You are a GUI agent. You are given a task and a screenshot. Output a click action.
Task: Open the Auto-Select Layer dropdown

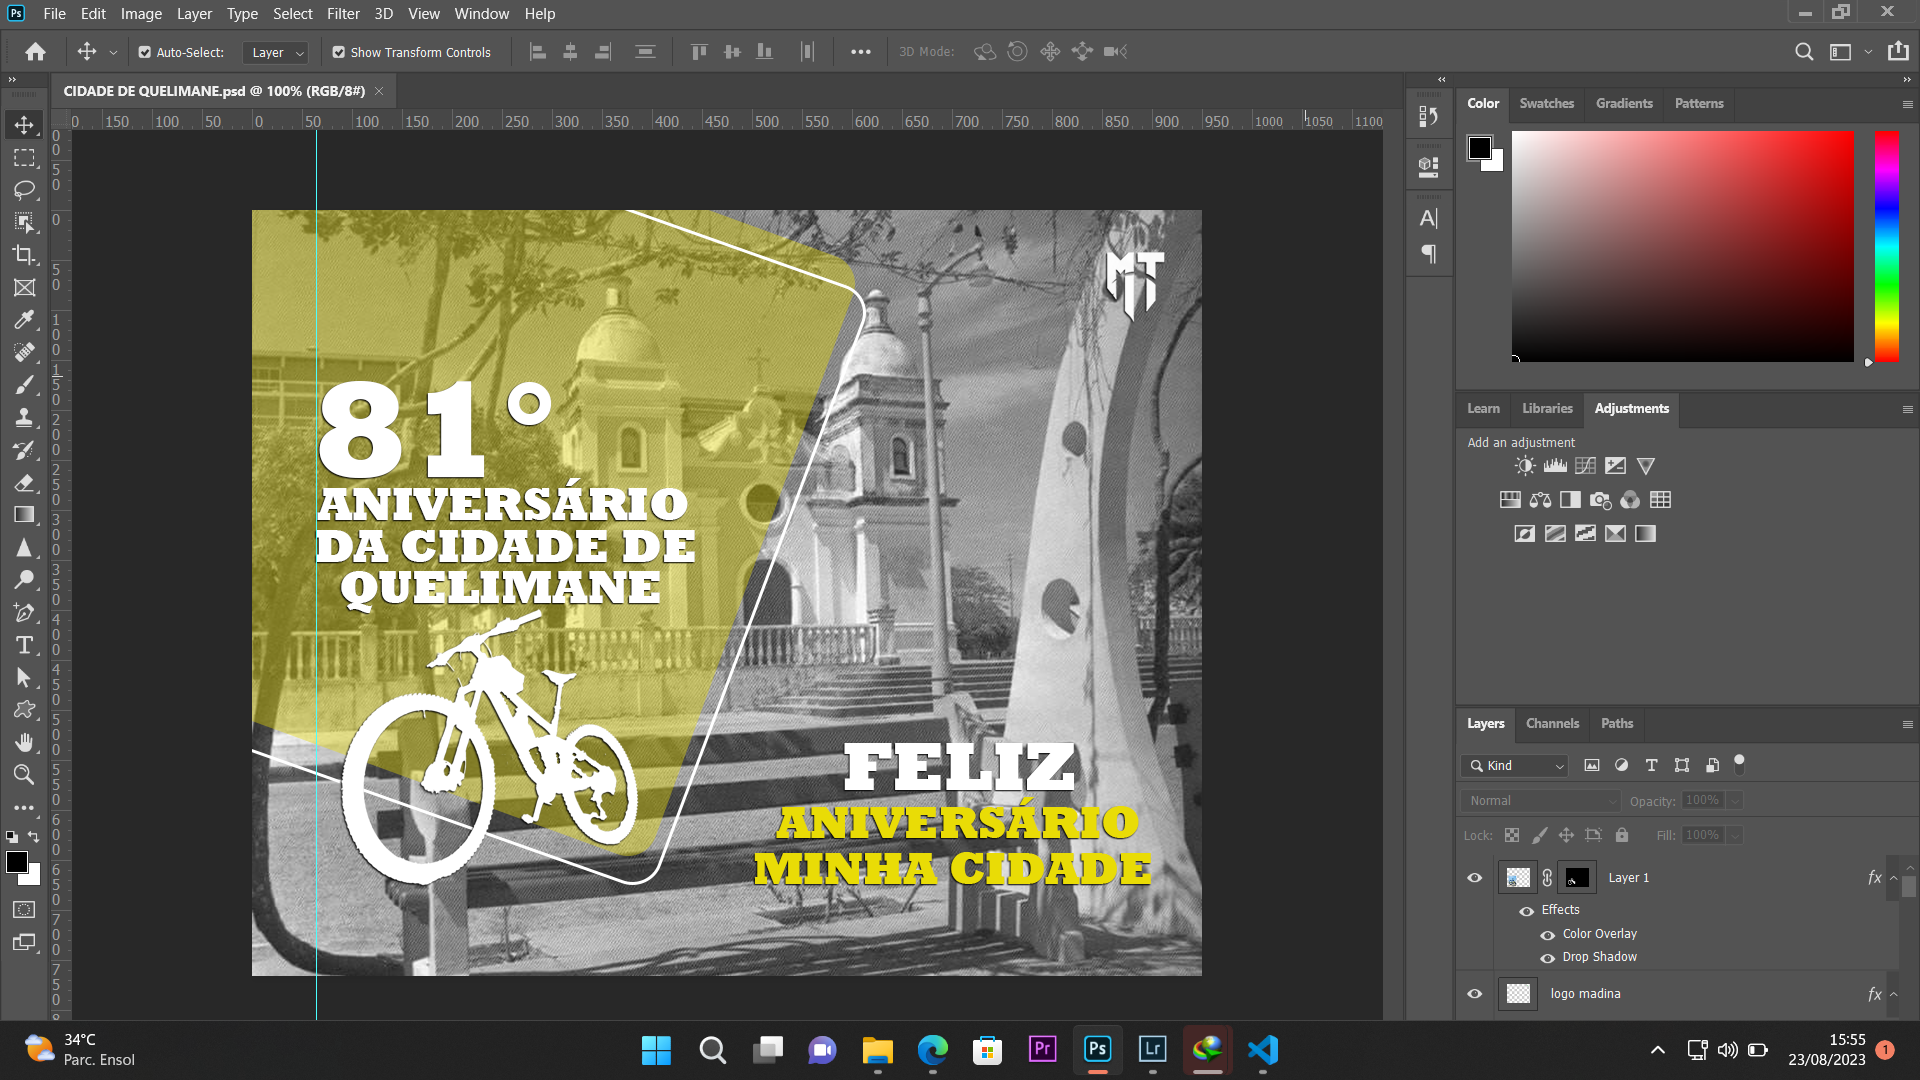(x=277, y=52)
